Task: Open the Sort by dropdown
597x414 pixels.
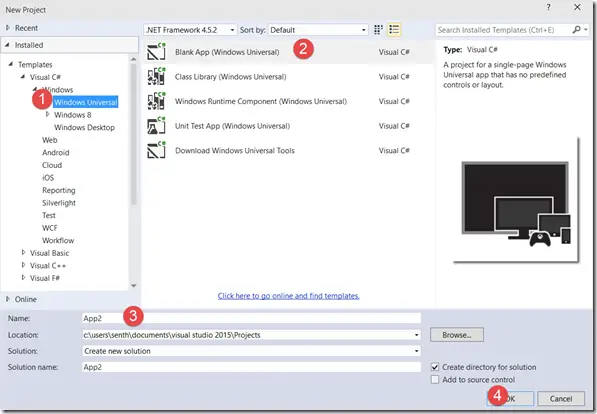Action: [x=318, y=30]
